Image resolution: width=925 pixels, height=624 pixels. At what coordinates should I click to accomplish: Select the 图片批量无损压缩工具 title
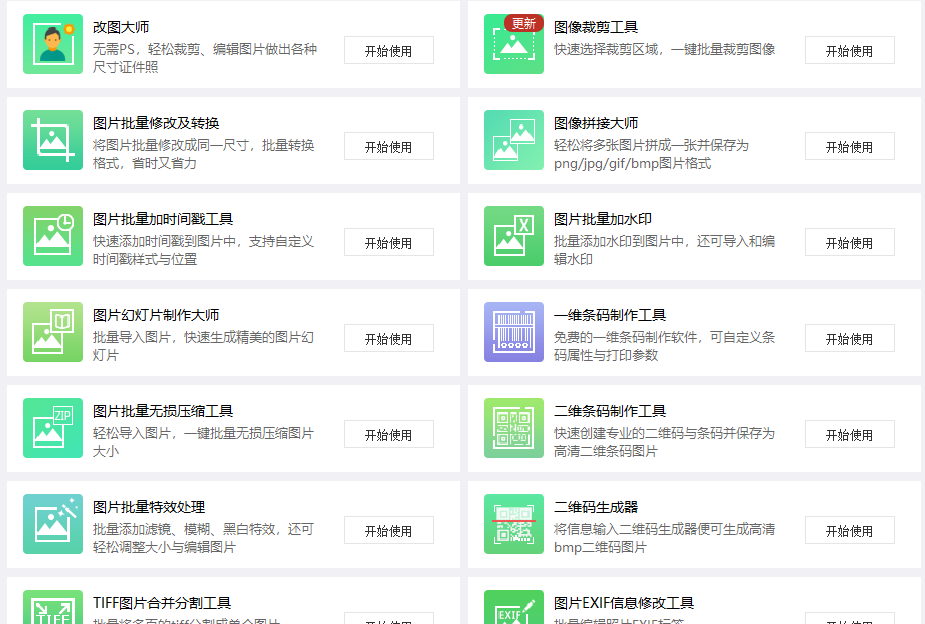coord(163,411)
